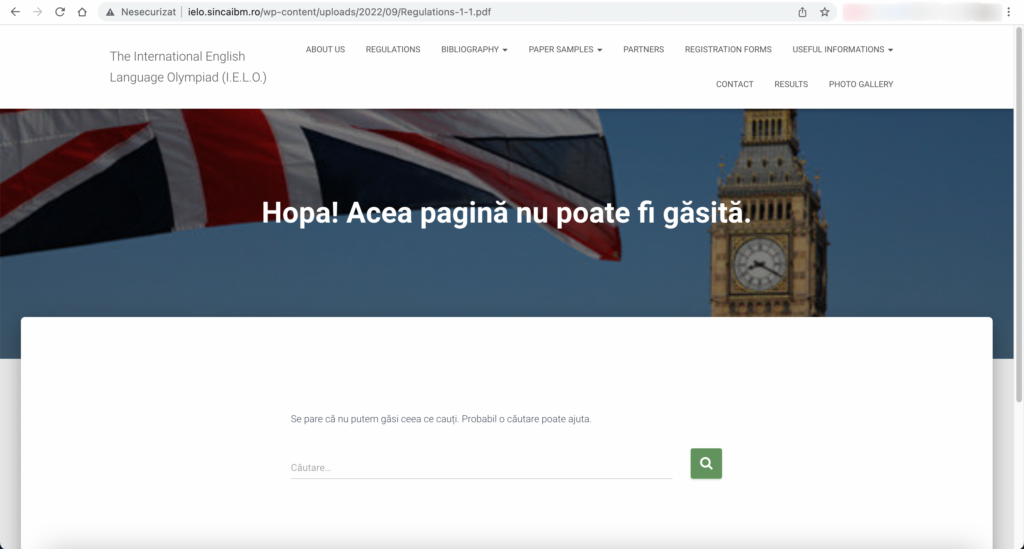1024x549 pixels.
Task: Click the browser forward arrow
Action: click(x=37, y=12)
